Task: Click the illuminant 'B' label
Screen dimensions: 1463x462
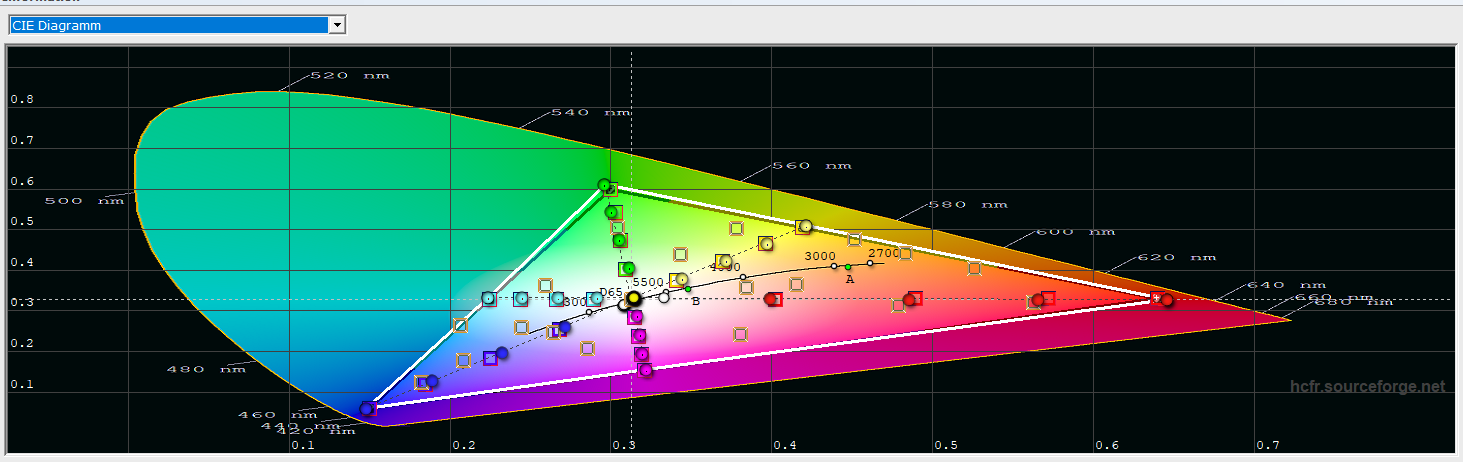Action: click(x=696, y=300)
